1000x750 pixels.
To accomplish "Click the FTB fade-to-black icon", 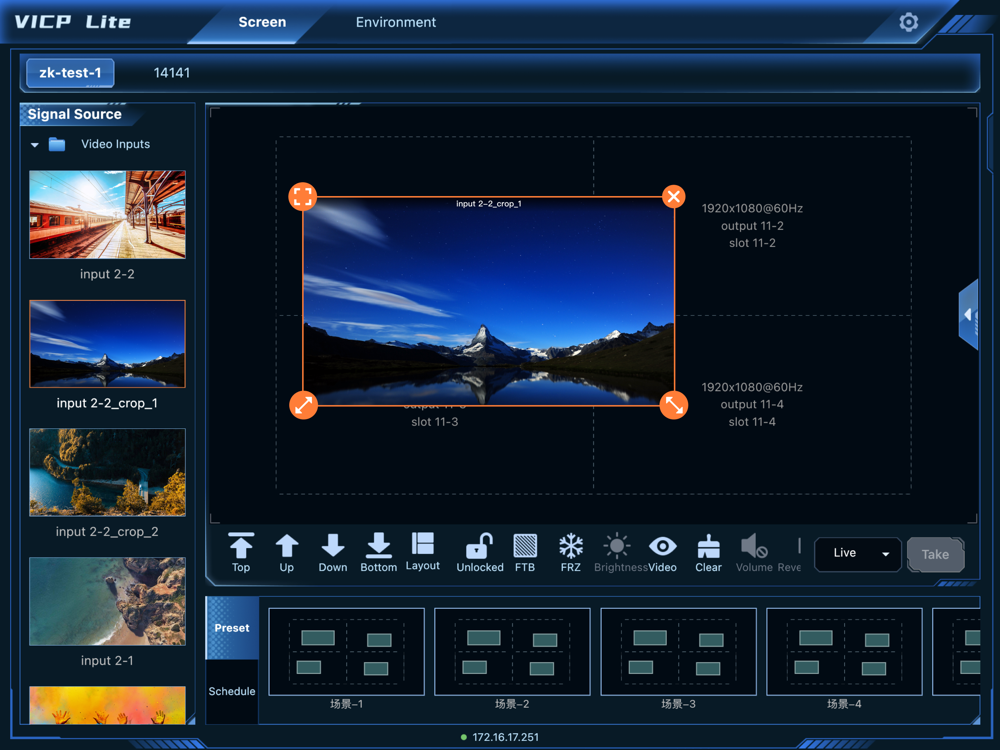I will tap(525, 552).
